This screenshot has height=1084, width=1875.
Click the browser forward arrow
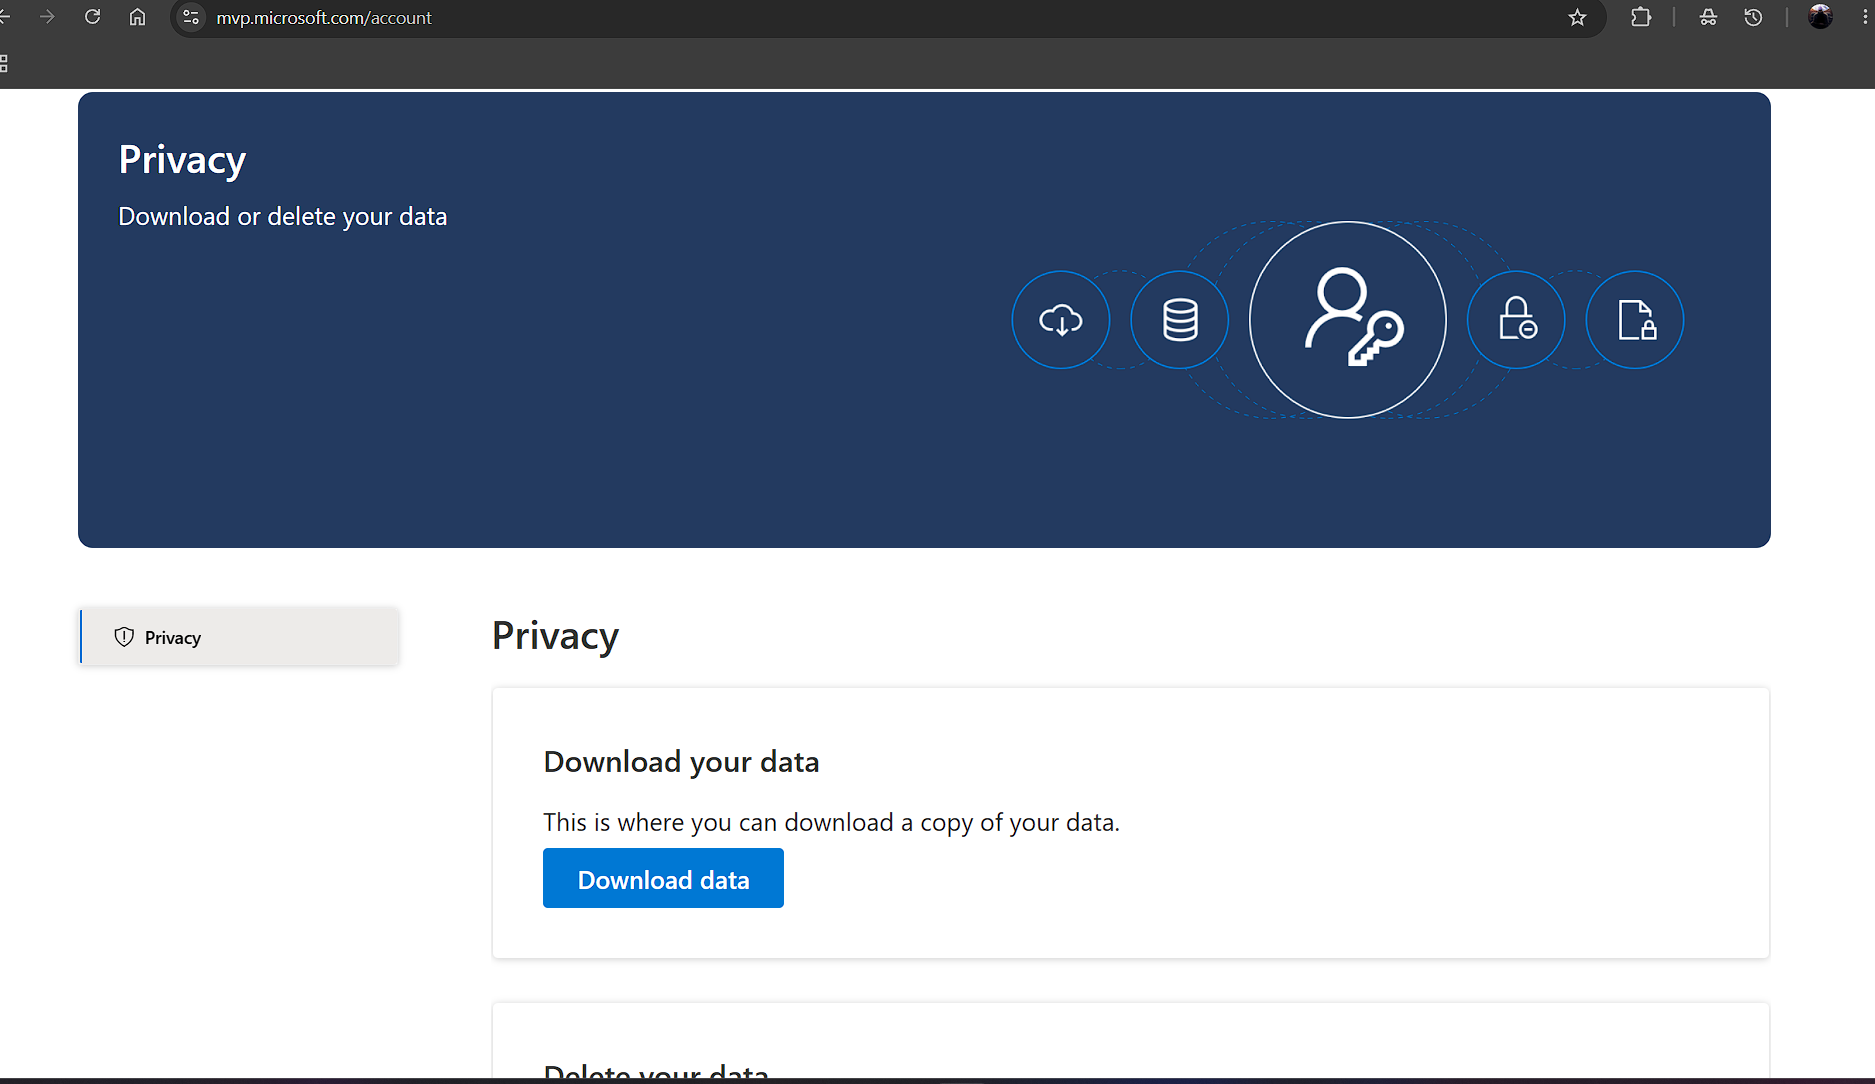[x=47, y=17]
